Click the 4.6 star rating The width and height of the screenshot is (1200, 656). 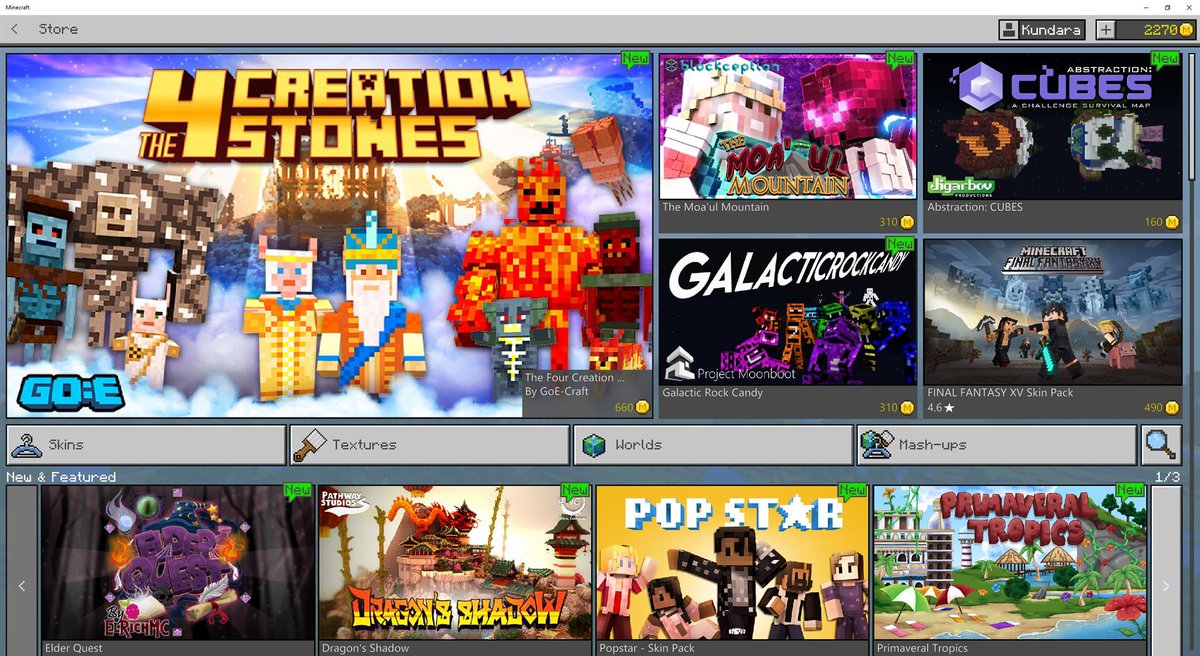[x=941, y=408]
